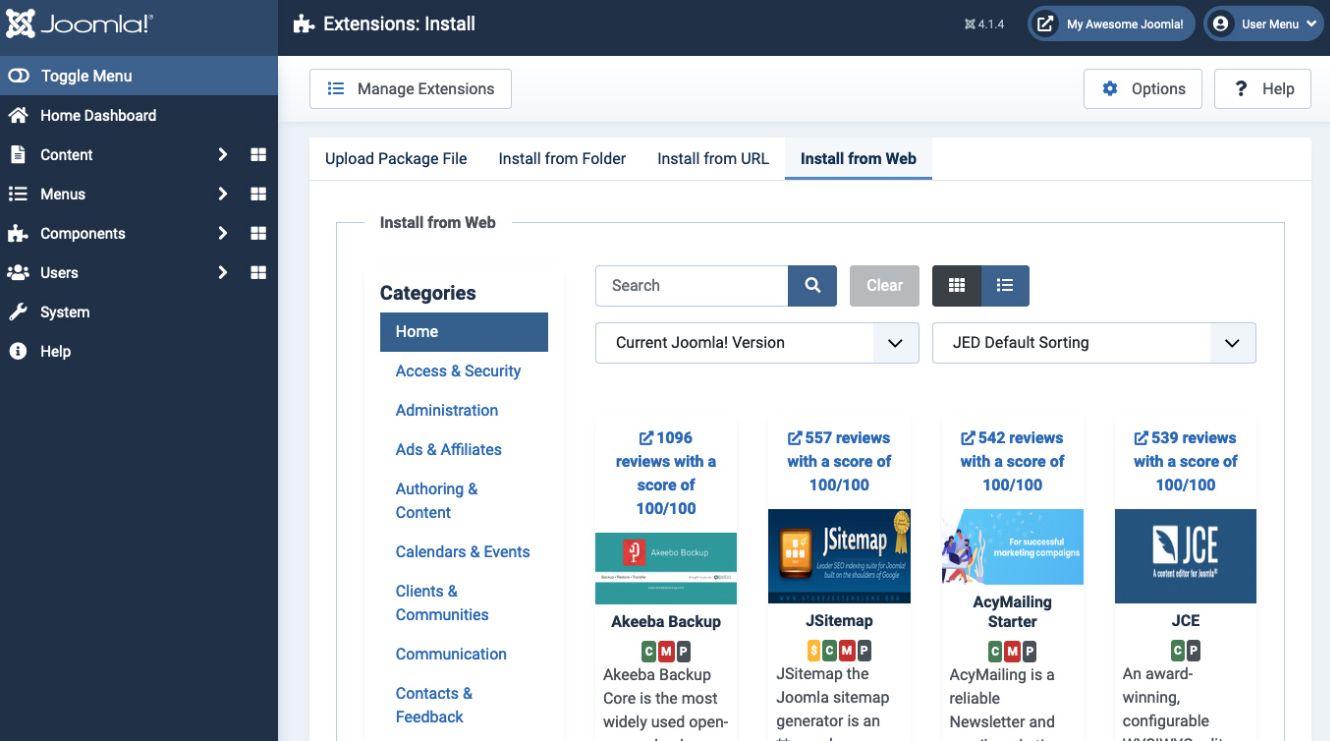Image resolution: width=1330 pixels, height=741 pixels.
Task: Click the green C badge under JSitemap
Action: (831, 651)
